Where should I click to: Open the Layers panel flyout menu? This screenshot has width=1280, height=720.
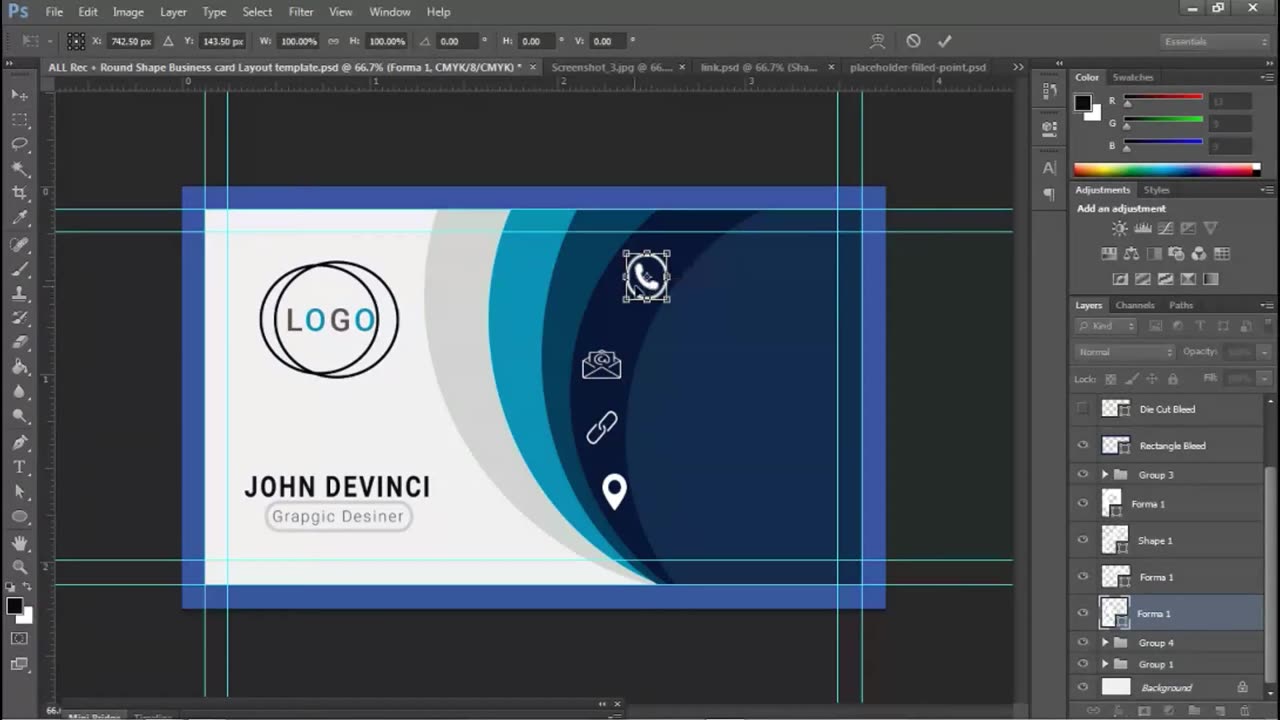(x=1267, y=305)
